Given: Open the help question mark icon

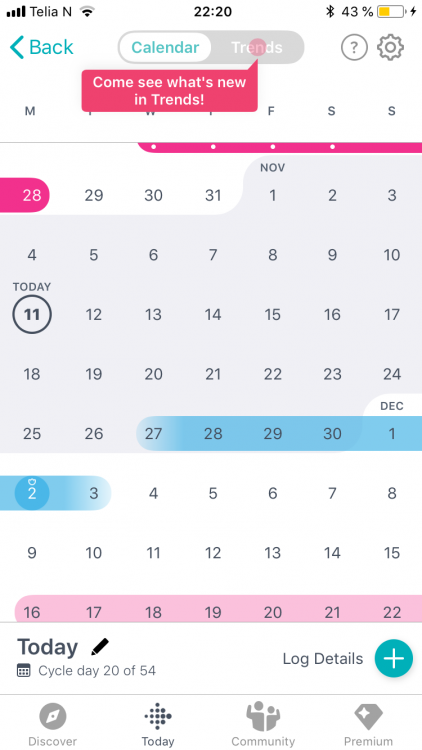Looking at the screenshot, I should click(x=354, y=47).
